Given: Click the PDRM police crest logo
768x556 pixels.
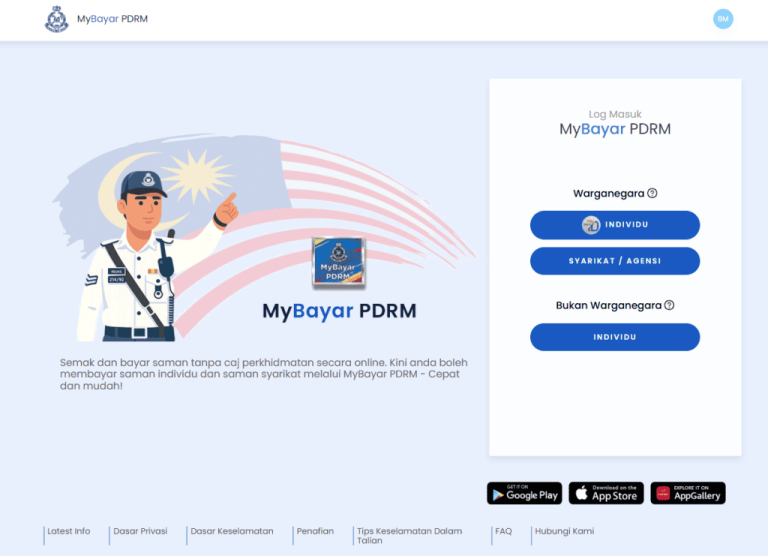Looking at the screenshot, I should (57, 19).
